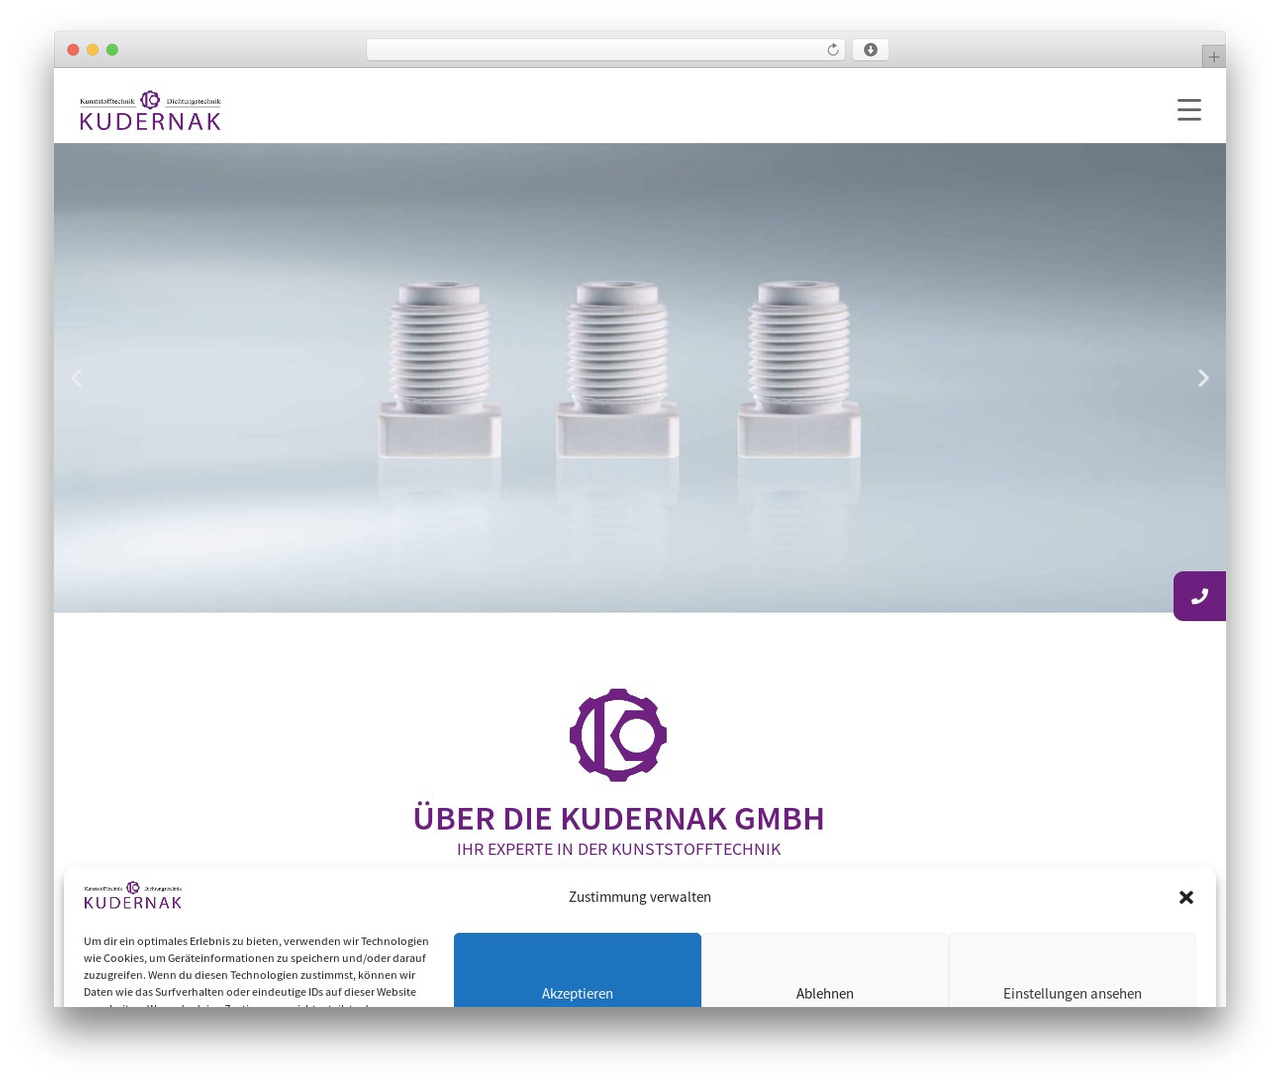Click the Über die Kudernak GmbH heading
Image resolution: width=1280 pixels, height=1084 pixels.
(x=619, y=818)
